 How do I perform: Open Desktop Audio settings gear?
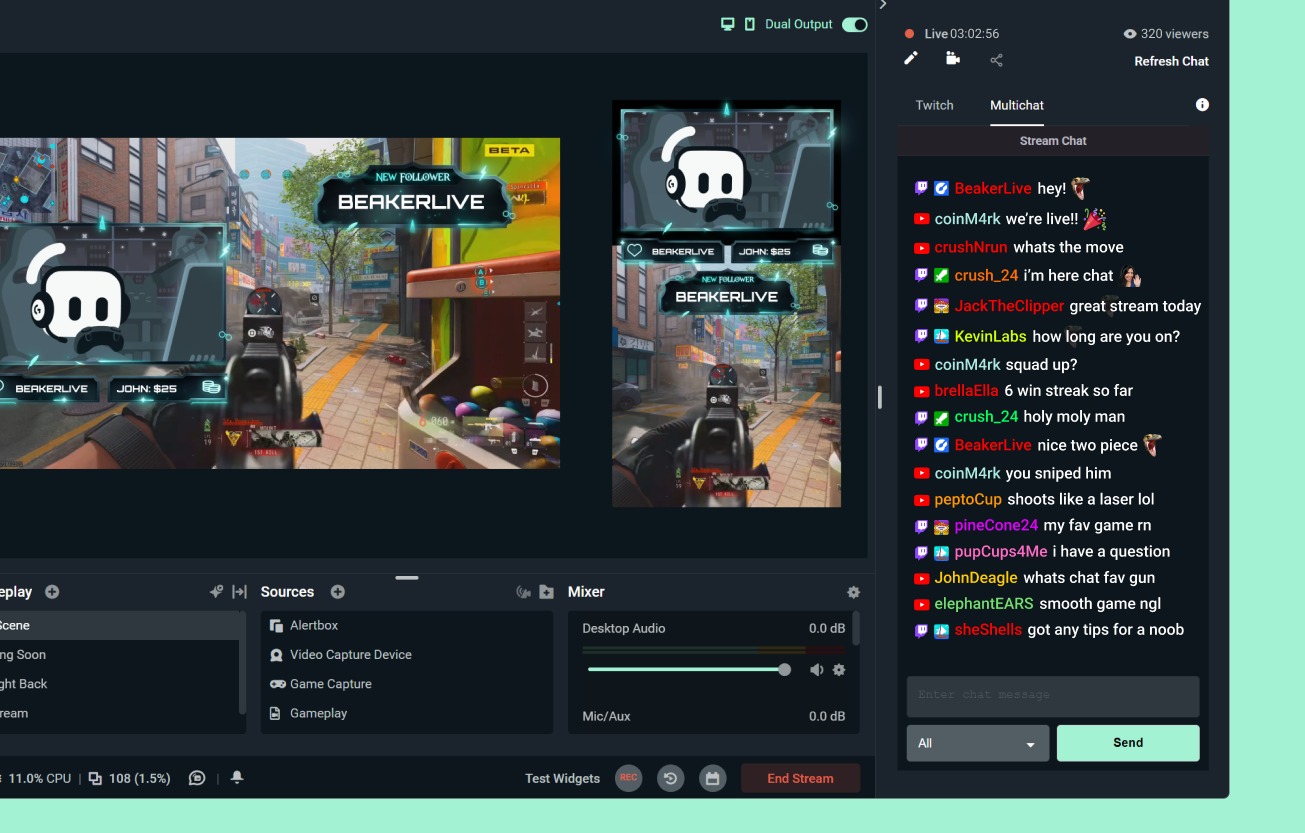pos(839,670)
